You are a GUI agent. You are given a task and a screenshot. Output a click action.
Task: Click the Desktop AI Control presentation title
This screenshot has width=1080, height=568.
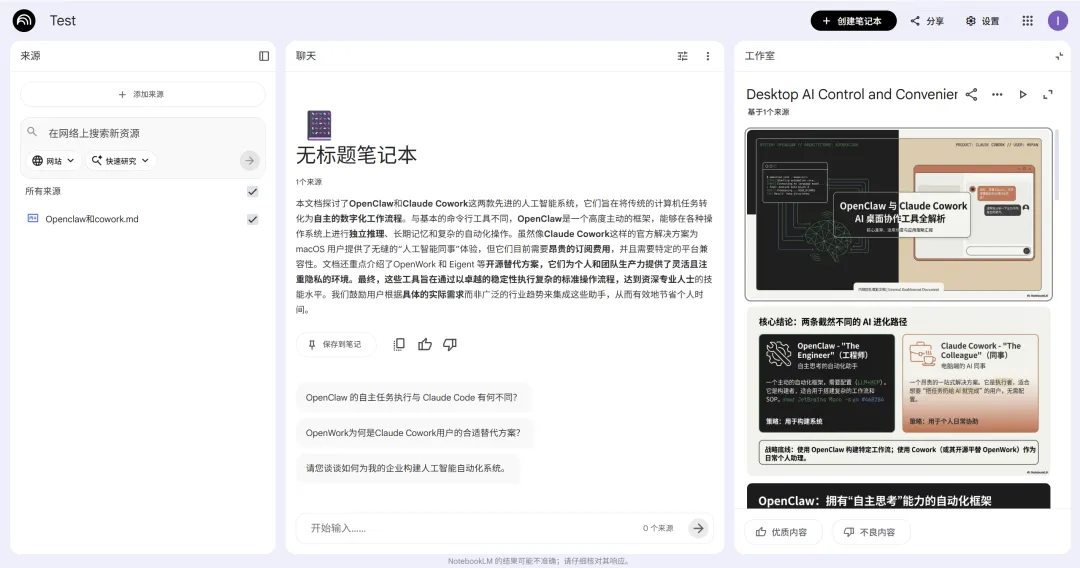(851, 94)
